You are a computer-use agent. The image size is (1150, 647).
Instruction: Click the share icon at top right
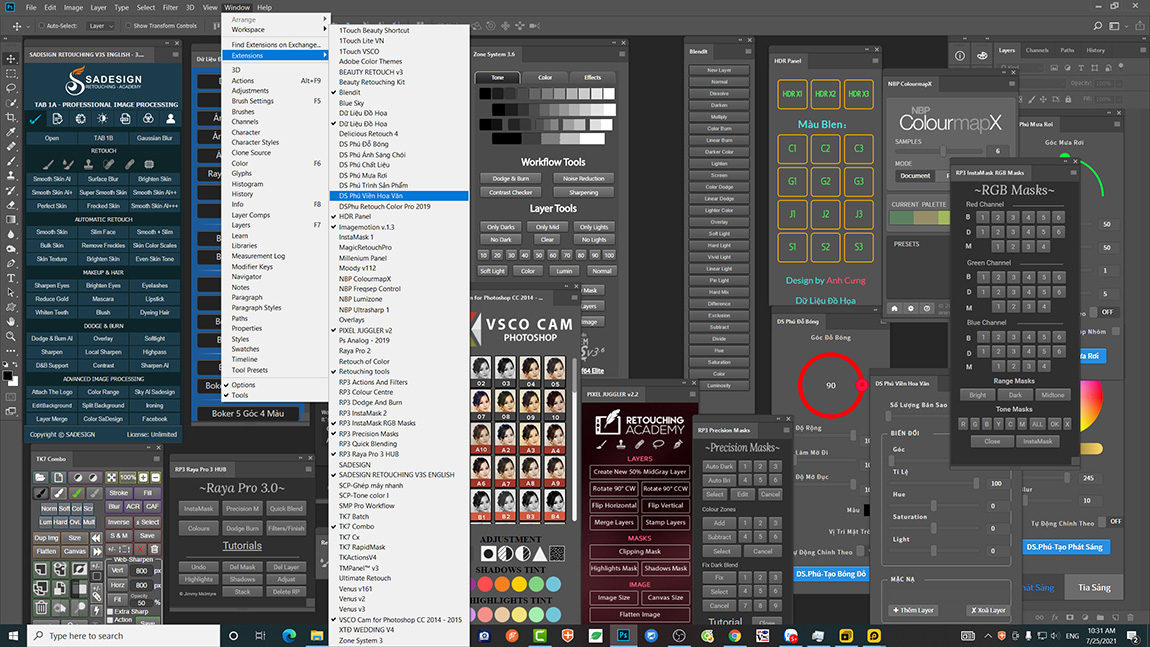pyautogui.click(x=1140, y=26)
